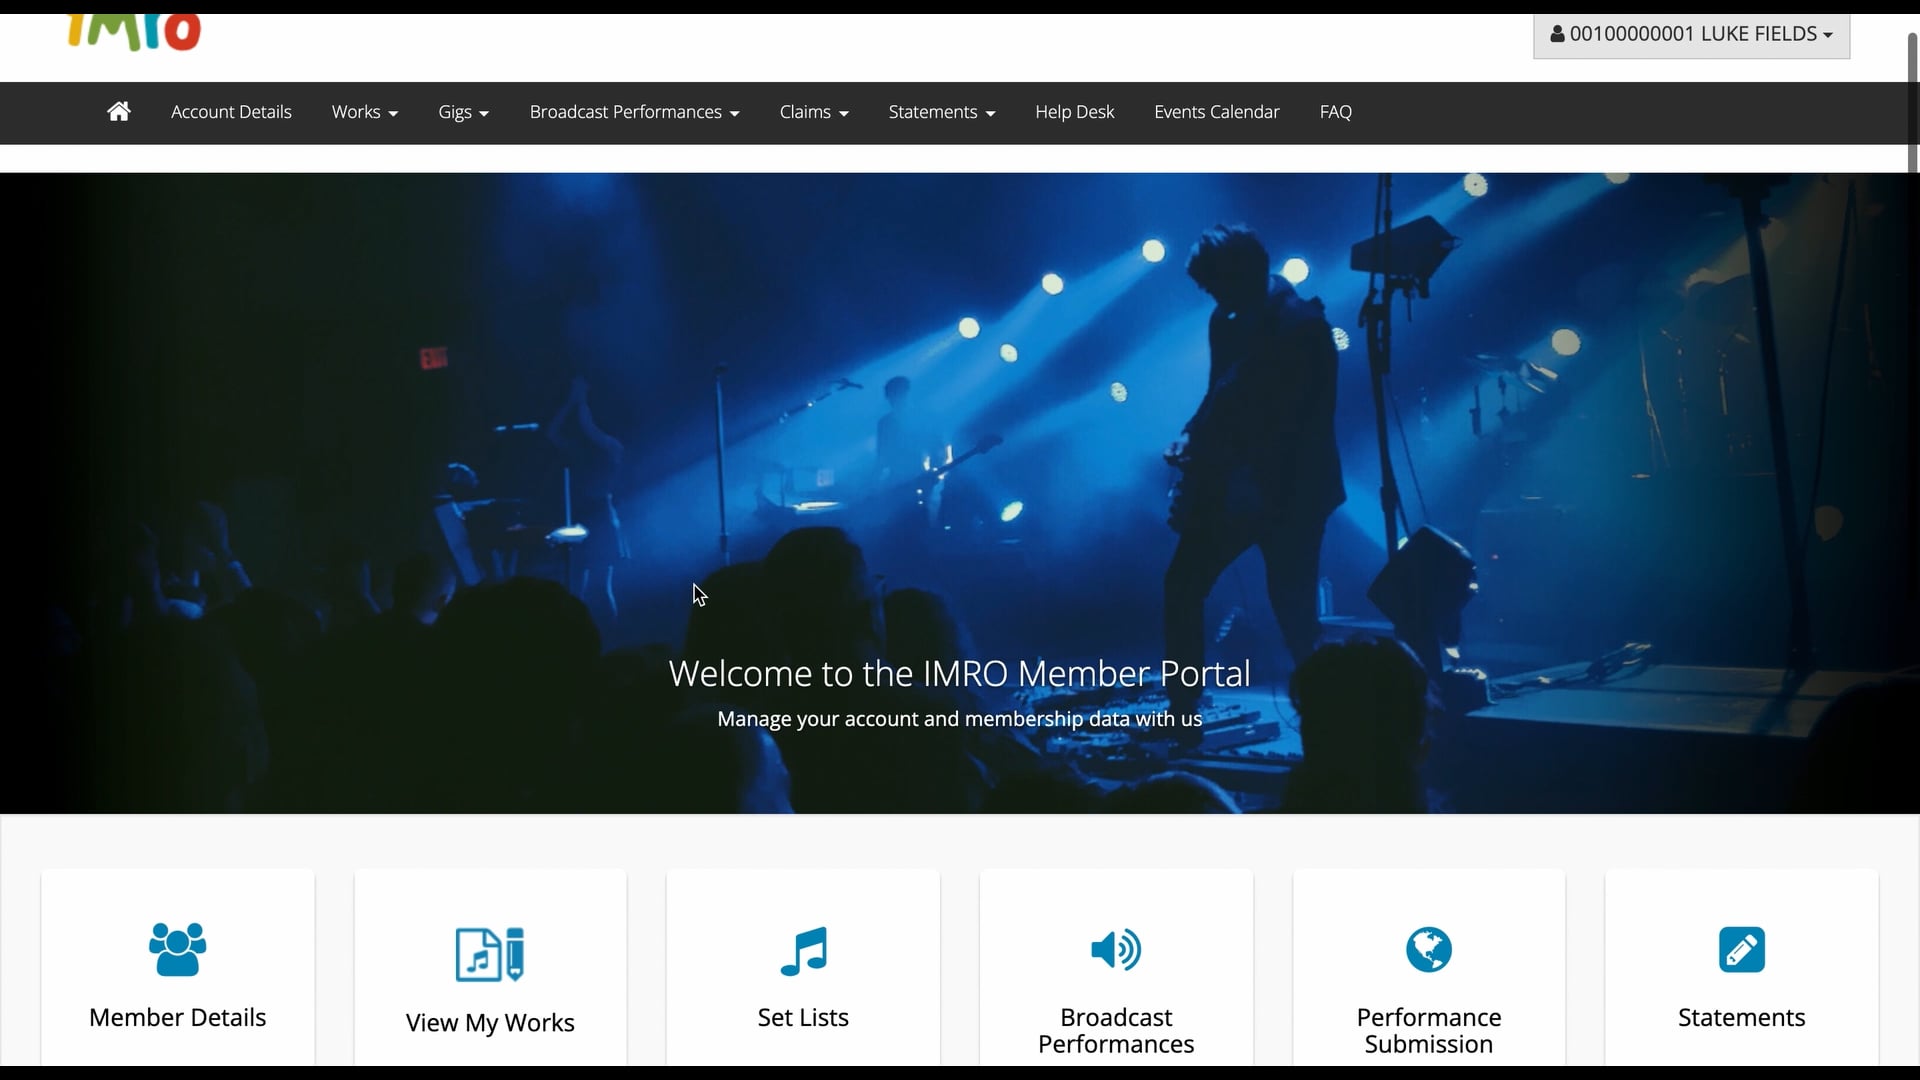Image resolution: width=1920 pixels, height=1080 pixels.
Task: Click the Member Details people icon
Action: click(x=178, y=949)
